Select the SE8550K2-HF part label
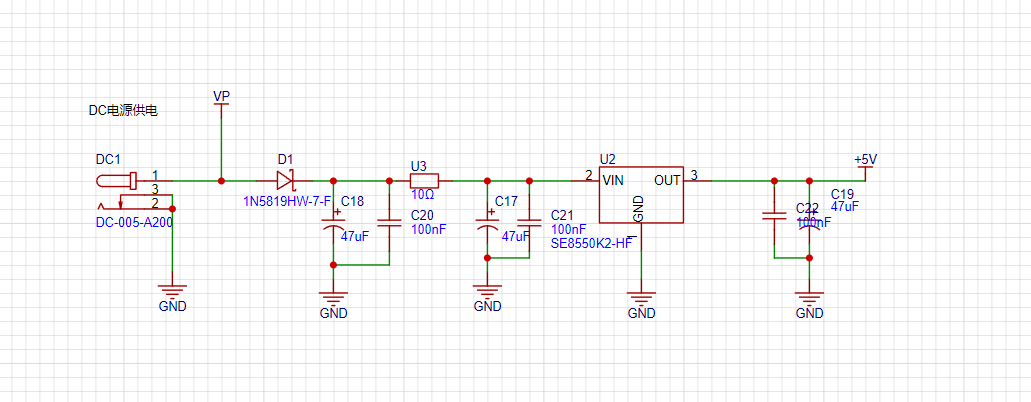Viewport: 1031px width, 402px height. 591,243
